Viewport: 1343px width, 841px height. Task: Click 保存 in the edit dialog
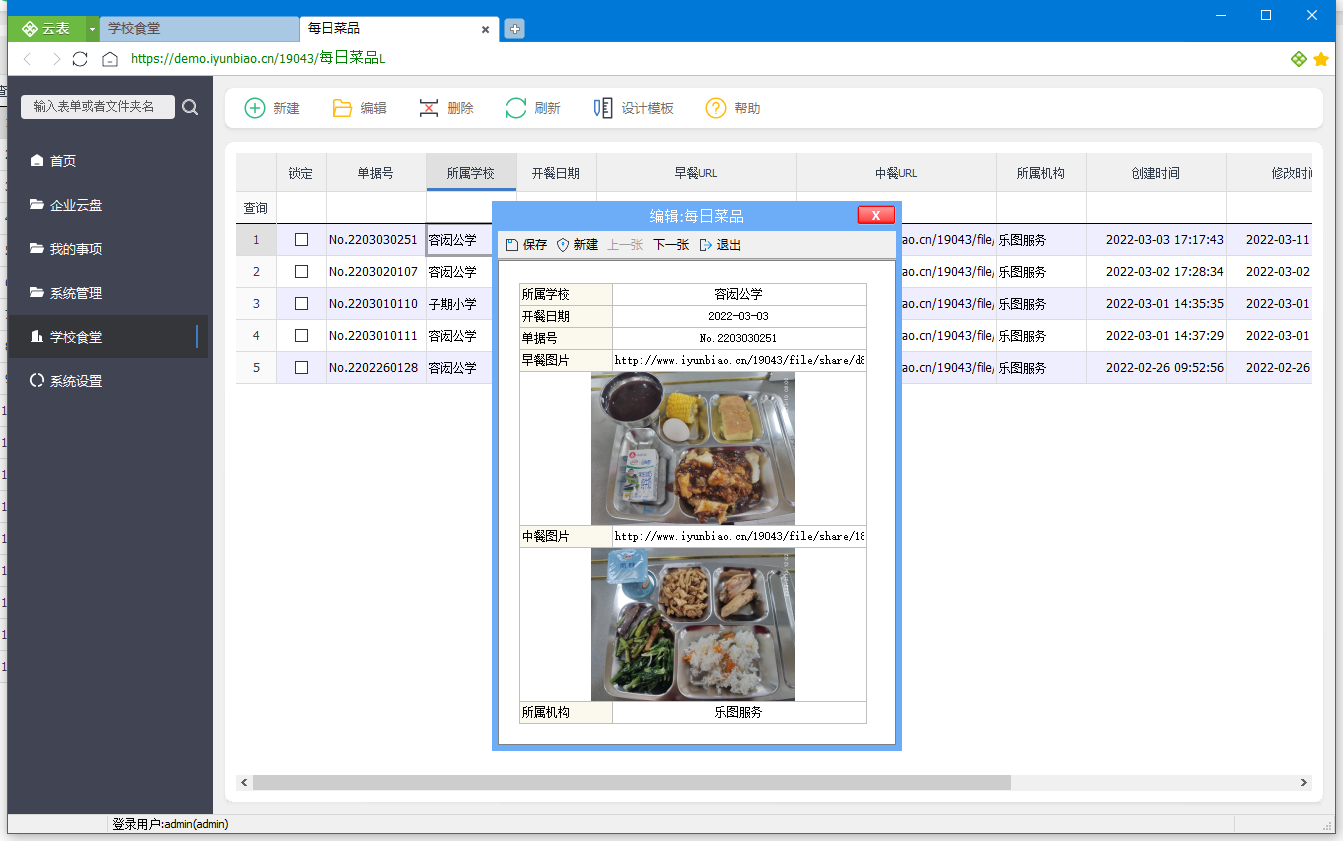526,245
